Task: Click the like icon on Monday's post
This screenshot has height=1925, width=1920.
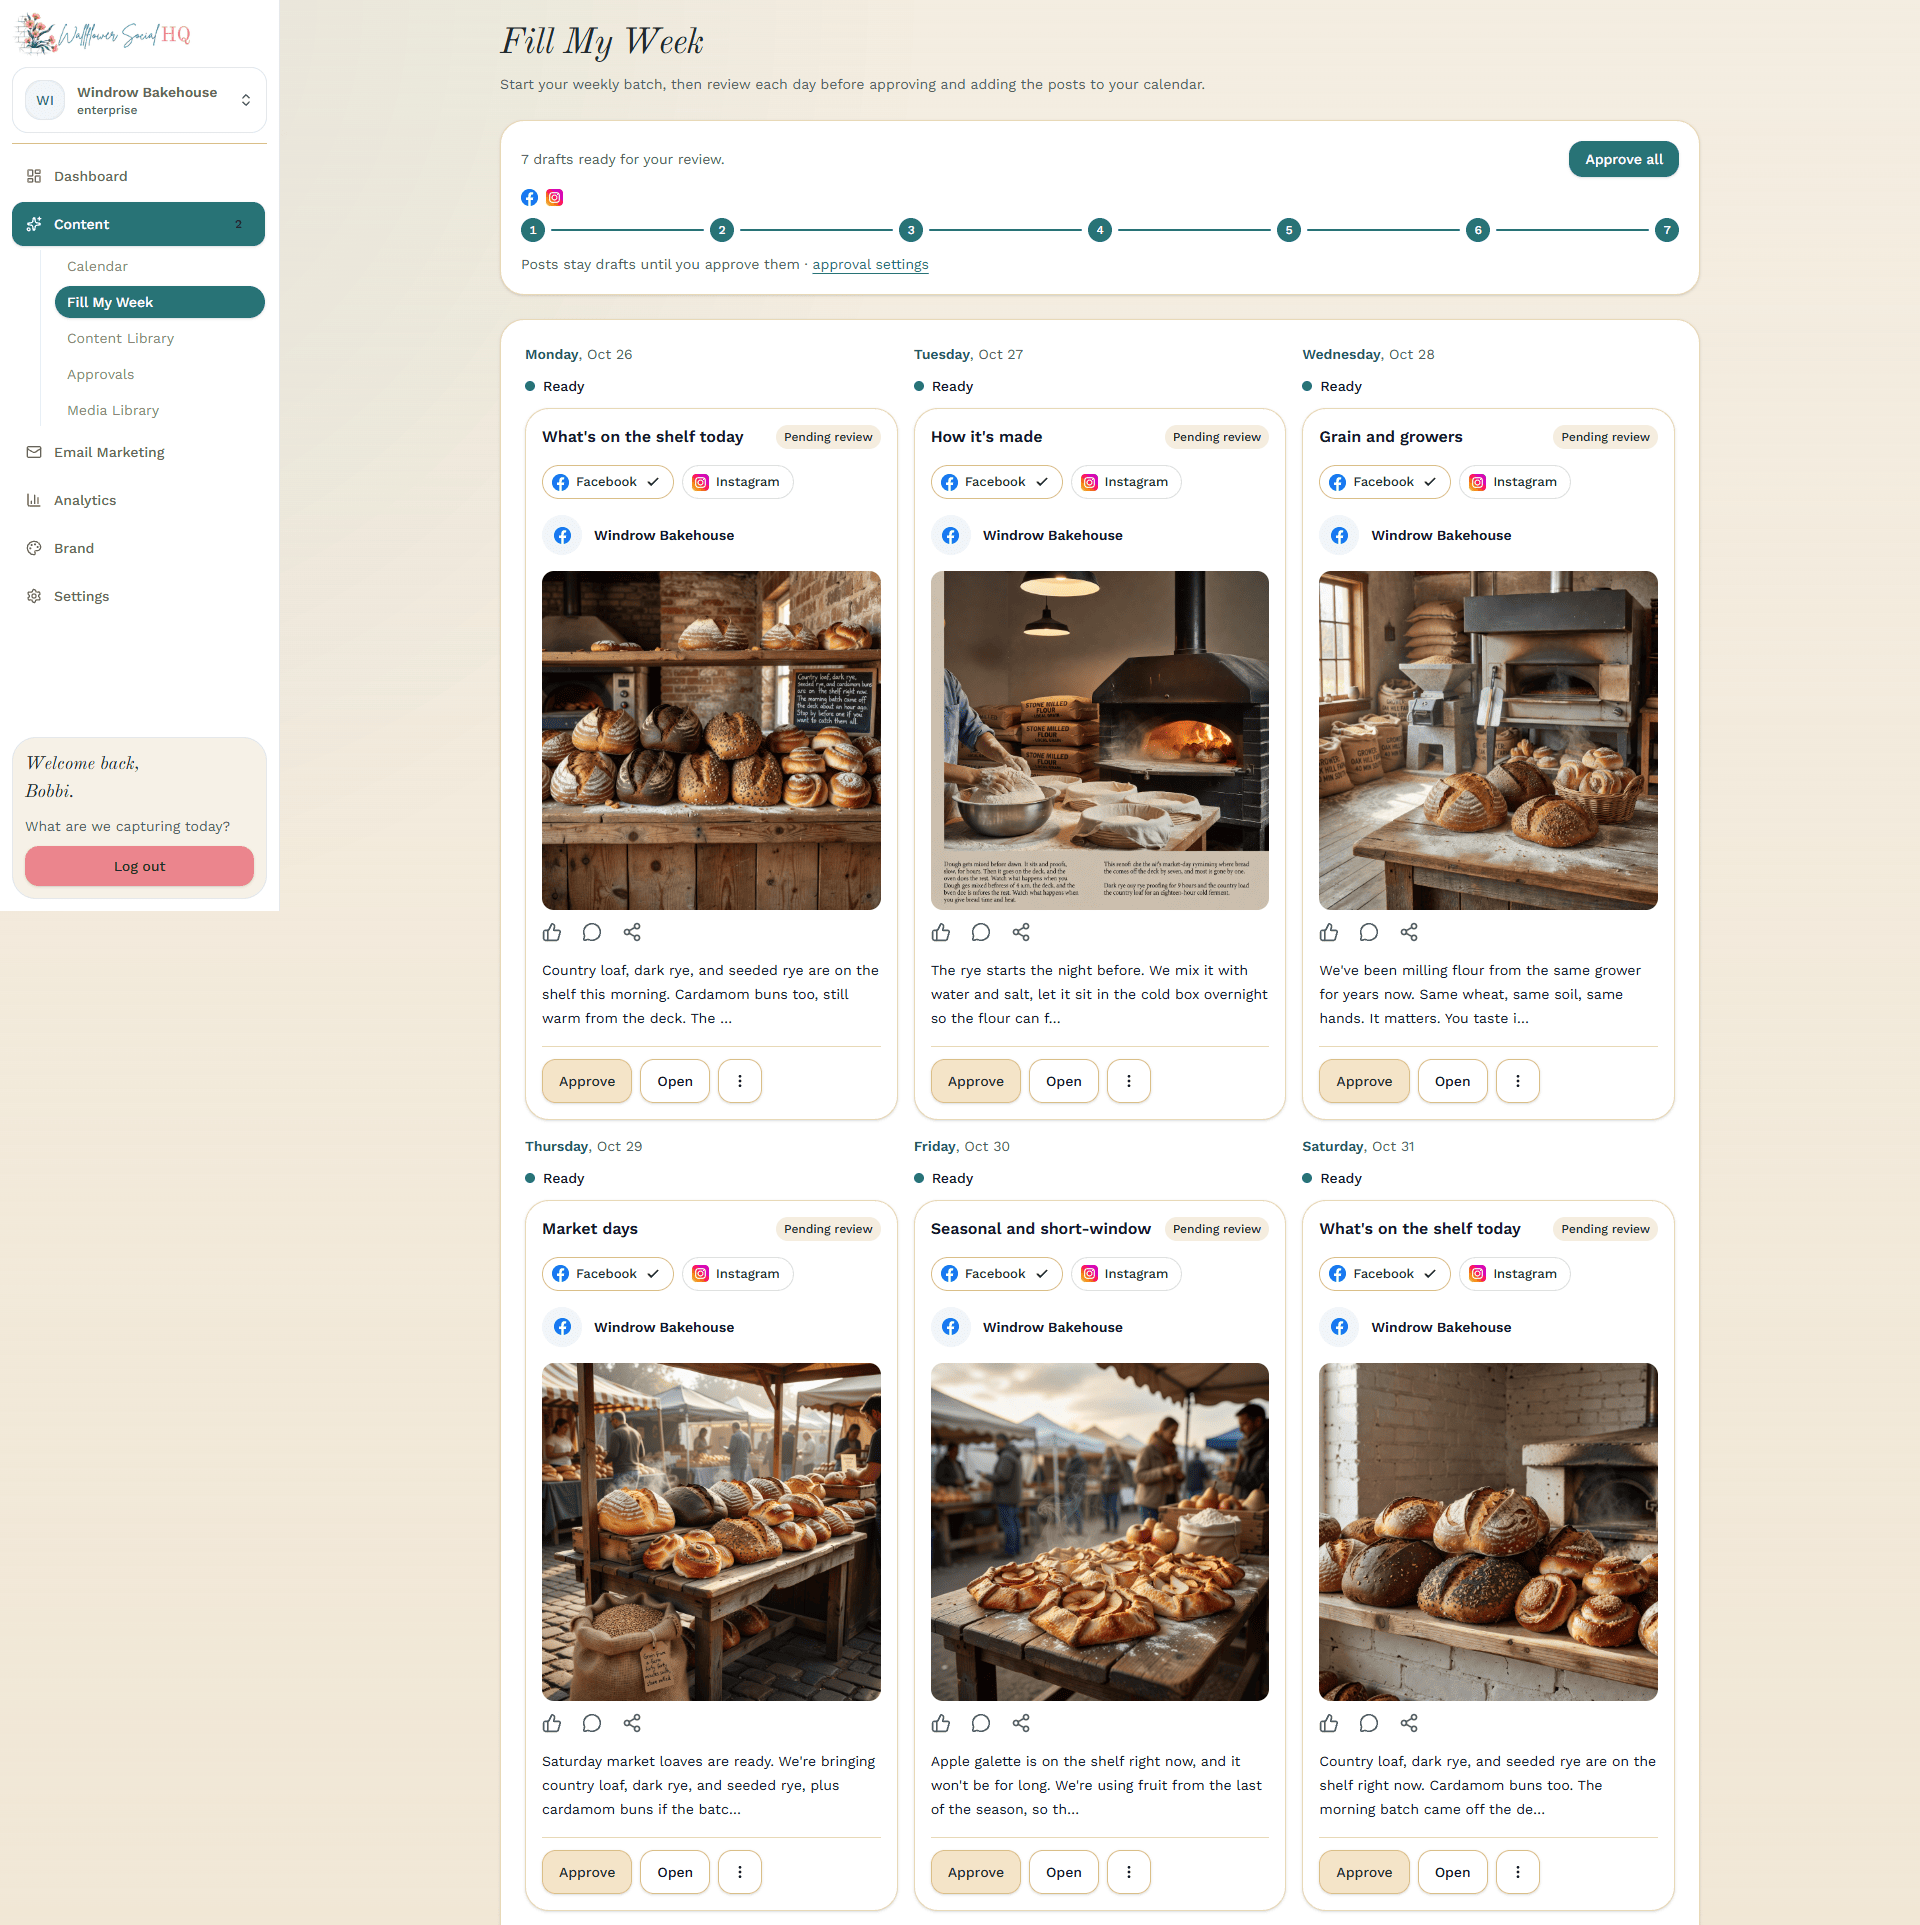Action: (552, 932)
